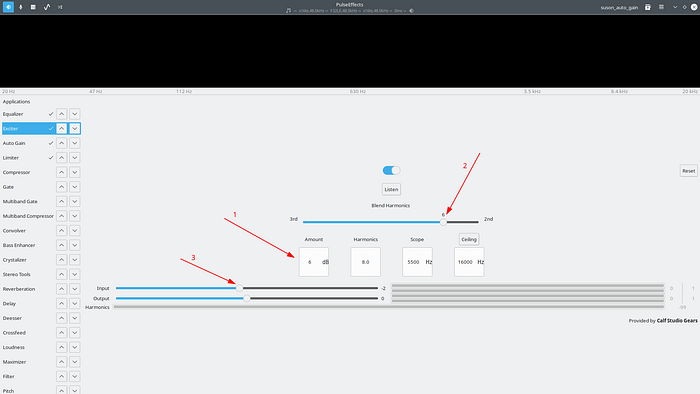
Task: Click the Input gain slider handle
Action: point(239,288)
